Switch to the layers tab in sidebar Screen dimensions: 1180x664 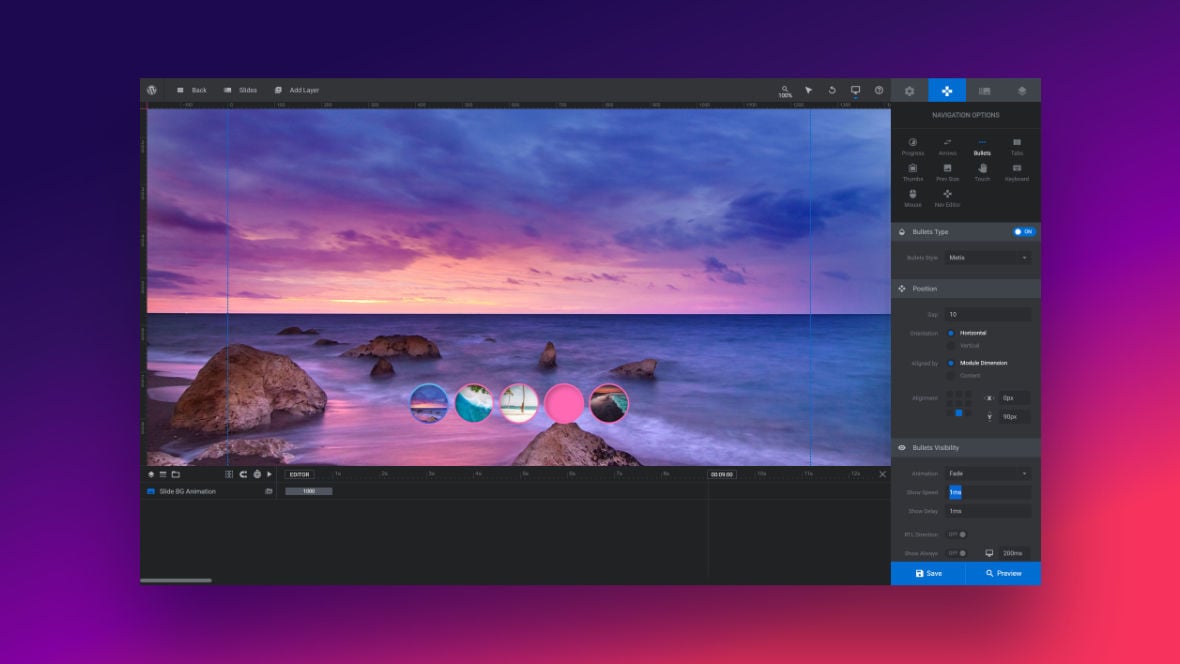click(x=1022, y=90)
